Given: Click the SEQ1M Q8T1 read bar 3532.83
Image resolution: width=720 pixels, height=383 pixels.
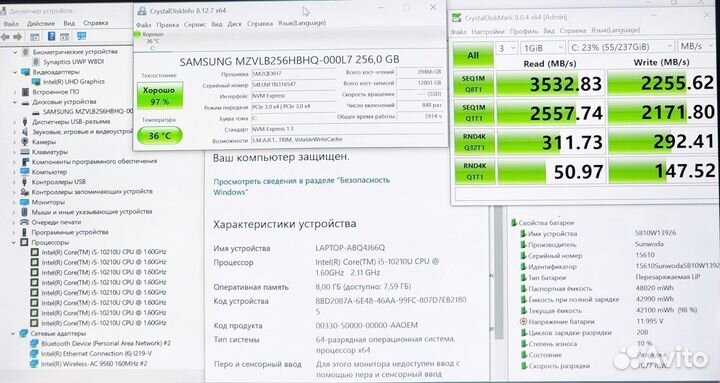Looking at the screenshot, I should point(550,84).
